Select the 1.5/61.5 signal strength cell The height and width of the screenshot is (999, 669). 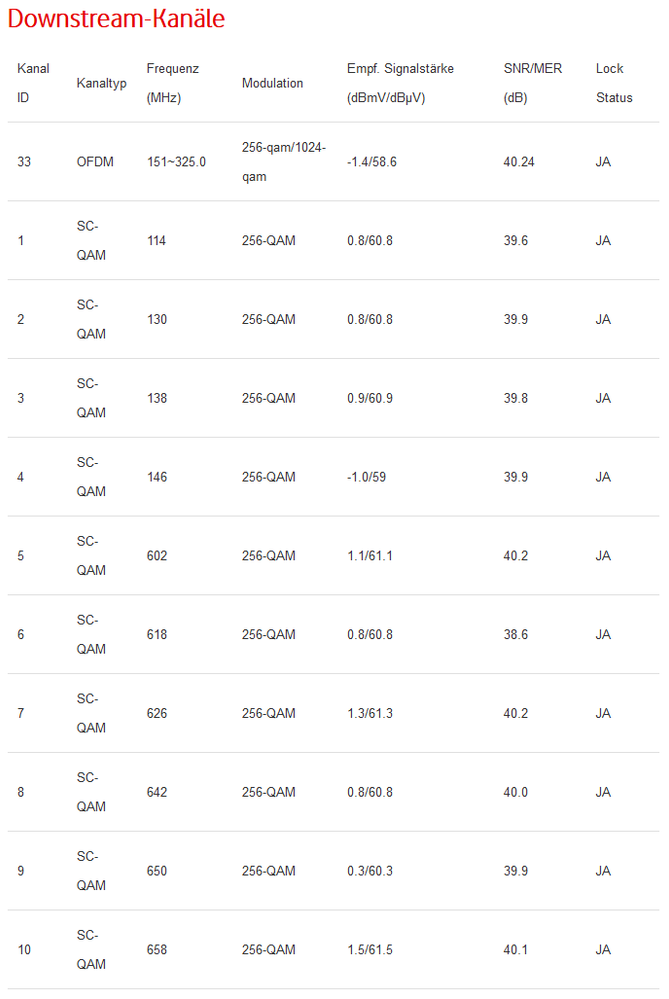click(x=370, y=950)
